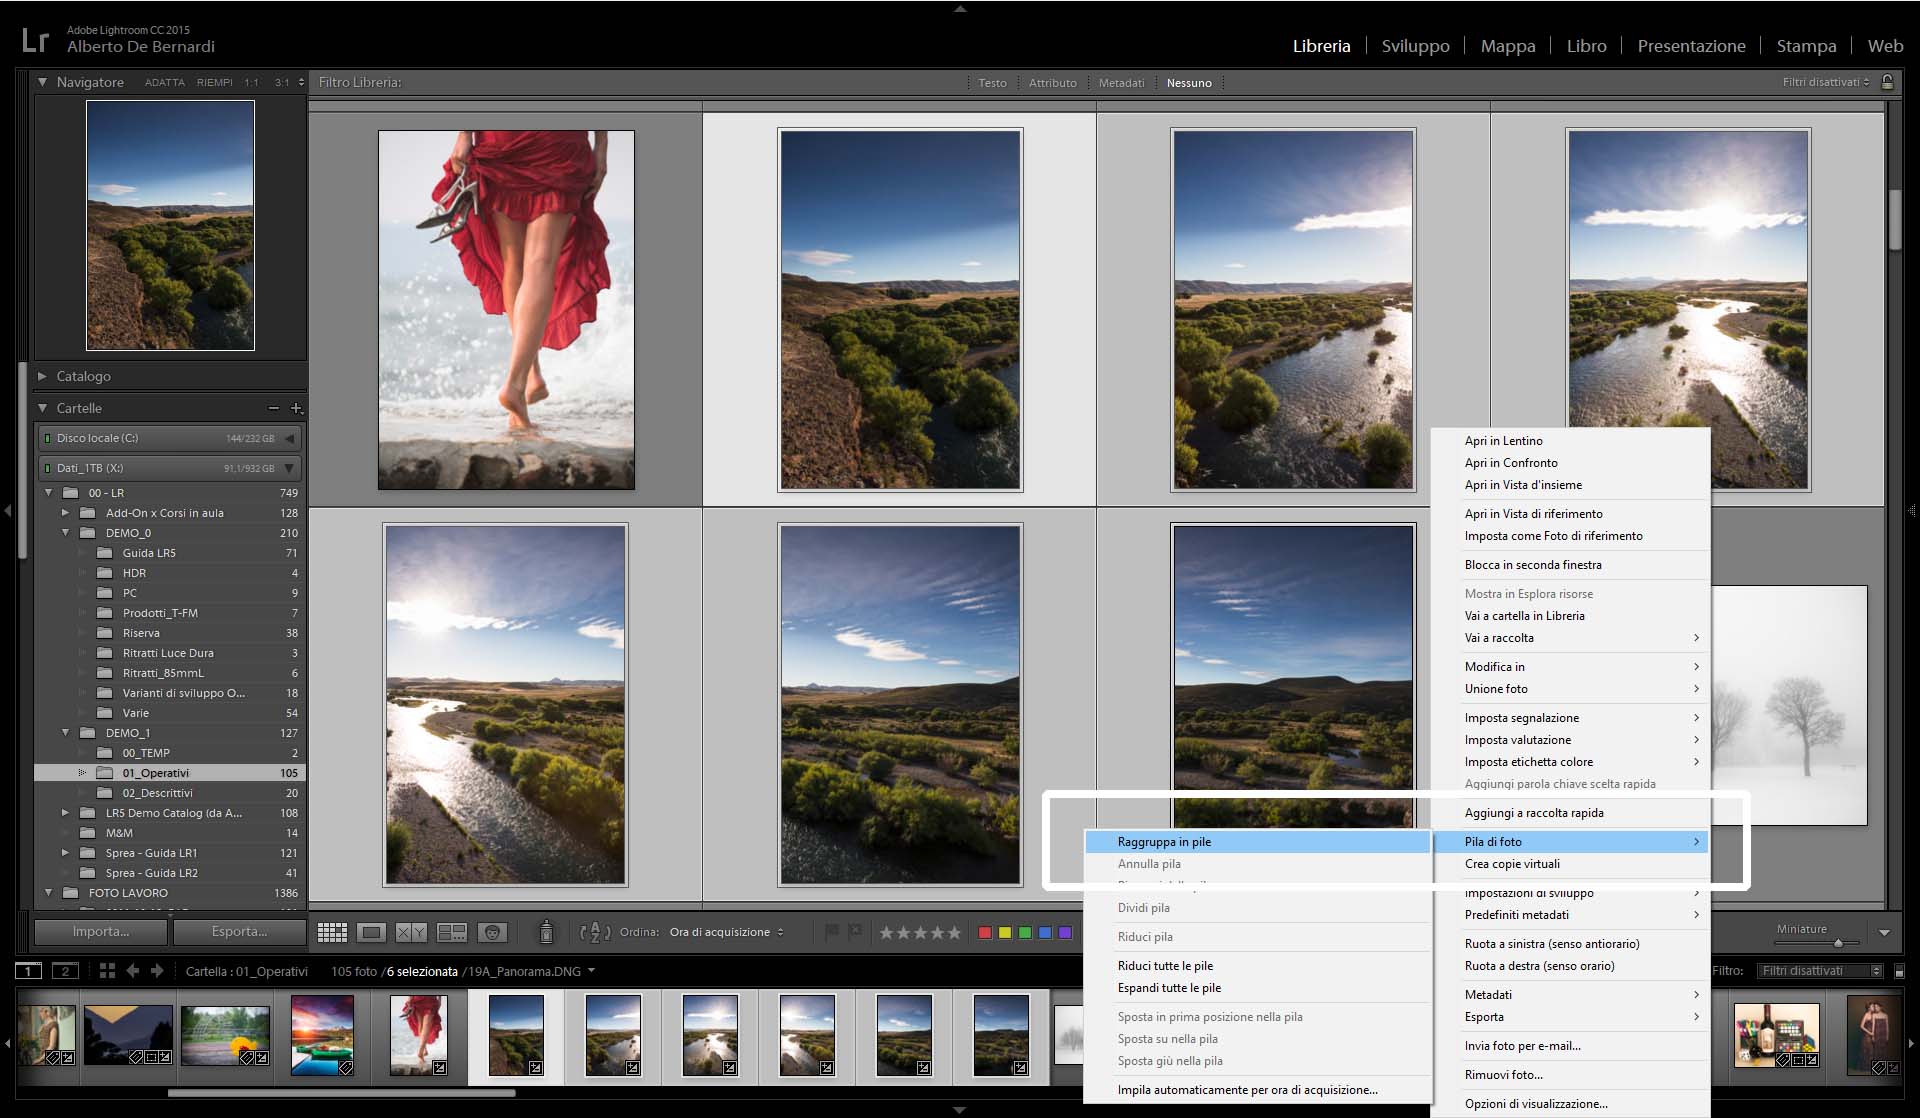Screen dimensions: 1920x1118
Task: Choose Raggruppa in pile menu item
Action: 1164,842
